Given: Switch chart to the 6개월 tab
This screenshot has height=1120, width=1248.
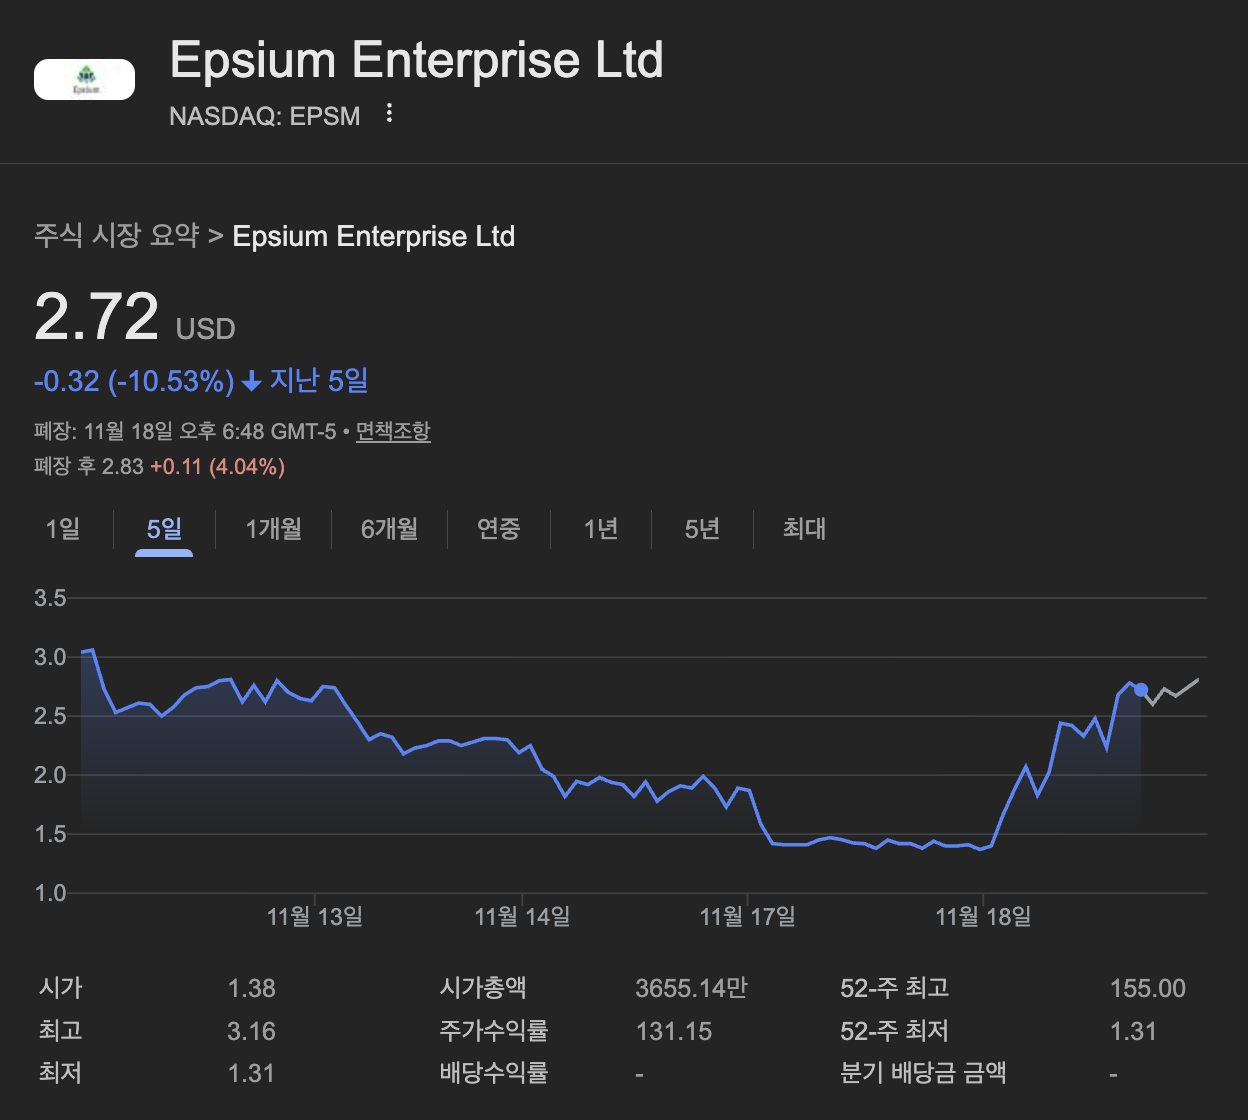Looking at the screenshot, I should pos(389,528).
